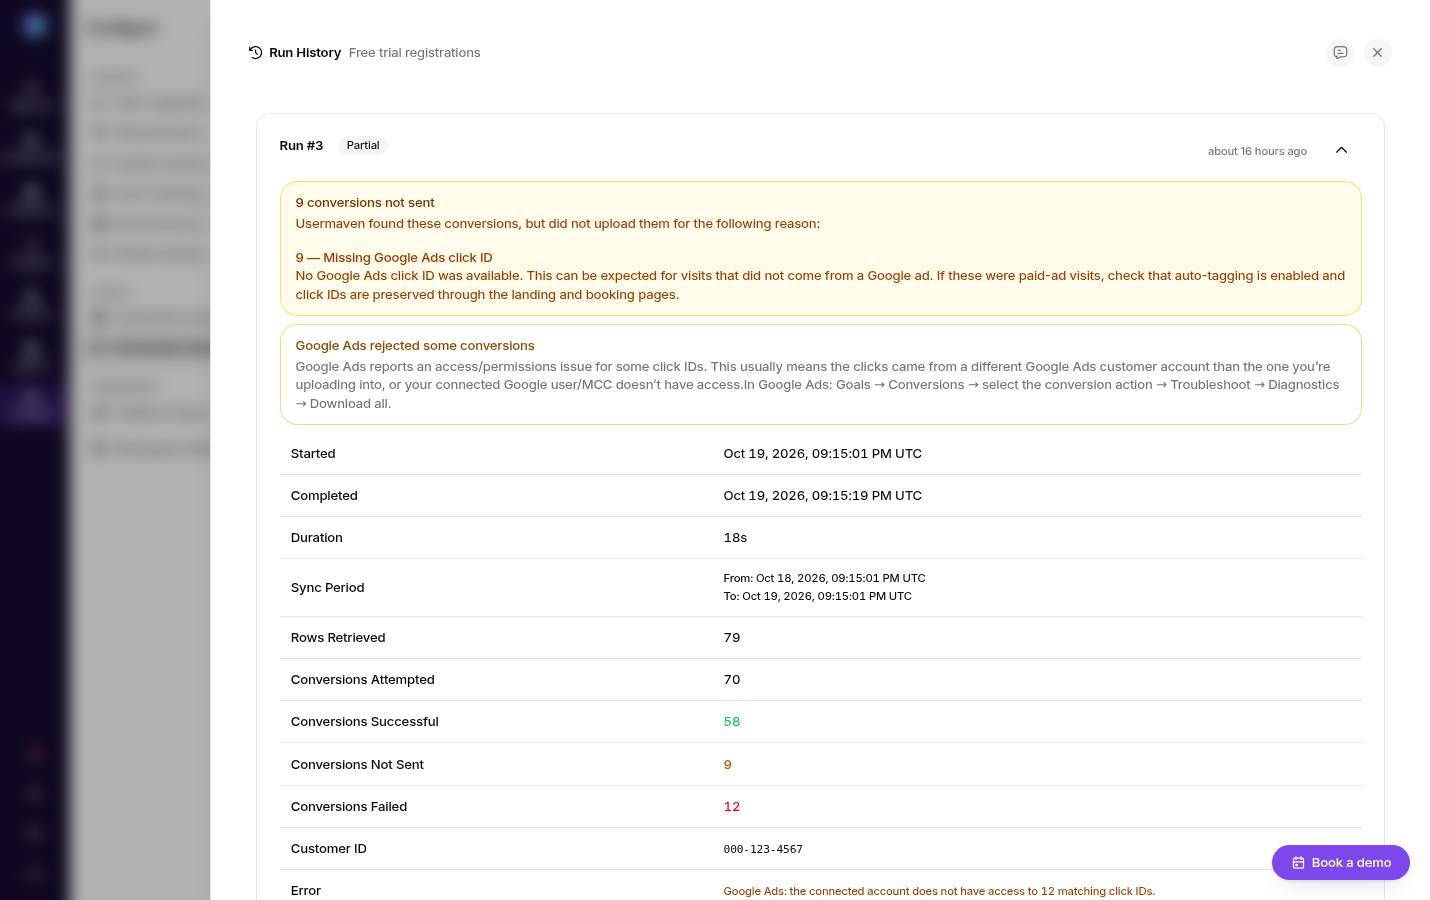Open the feedback comment icon

point(1340,53)
